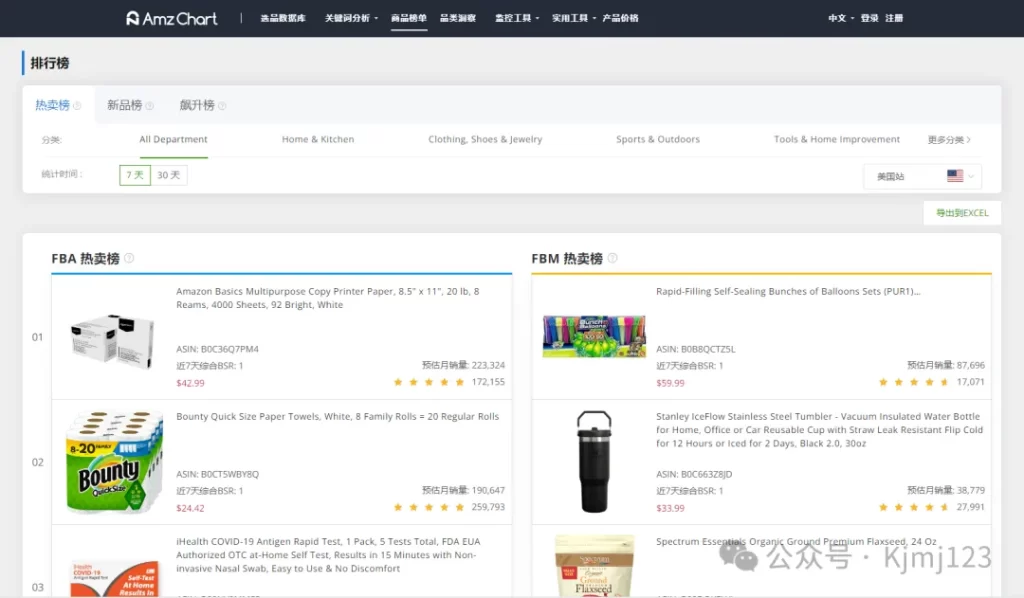Switch to the 新品榜 tab
The height and width of the screenshot is (598, 1024).
124,105
